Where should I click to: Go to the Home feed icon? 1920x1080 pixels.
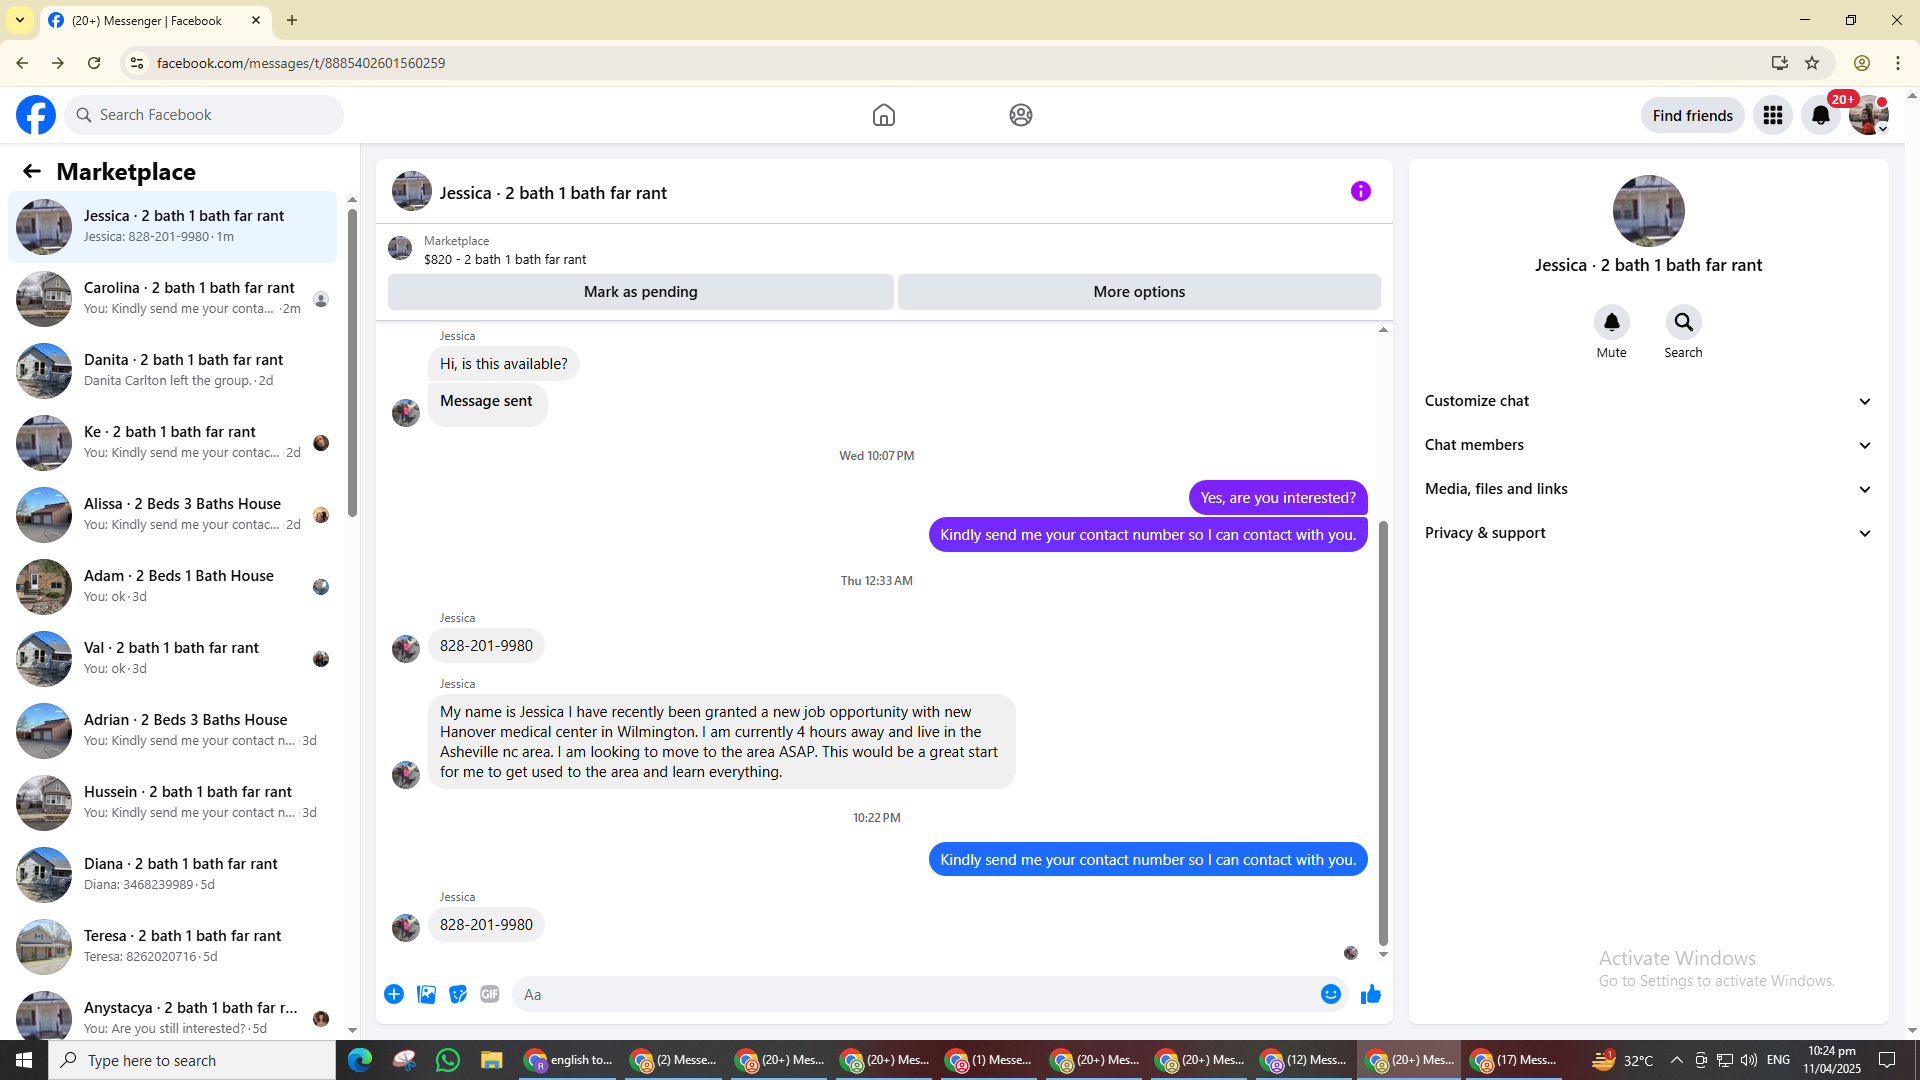pyautogui.click(x=884, y=115)
